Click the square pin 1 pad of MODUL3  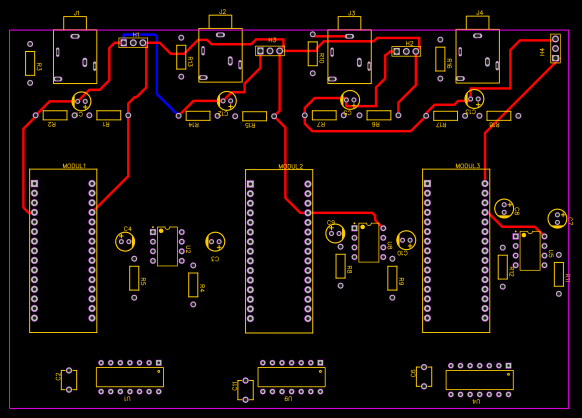(x=427, y=183)
